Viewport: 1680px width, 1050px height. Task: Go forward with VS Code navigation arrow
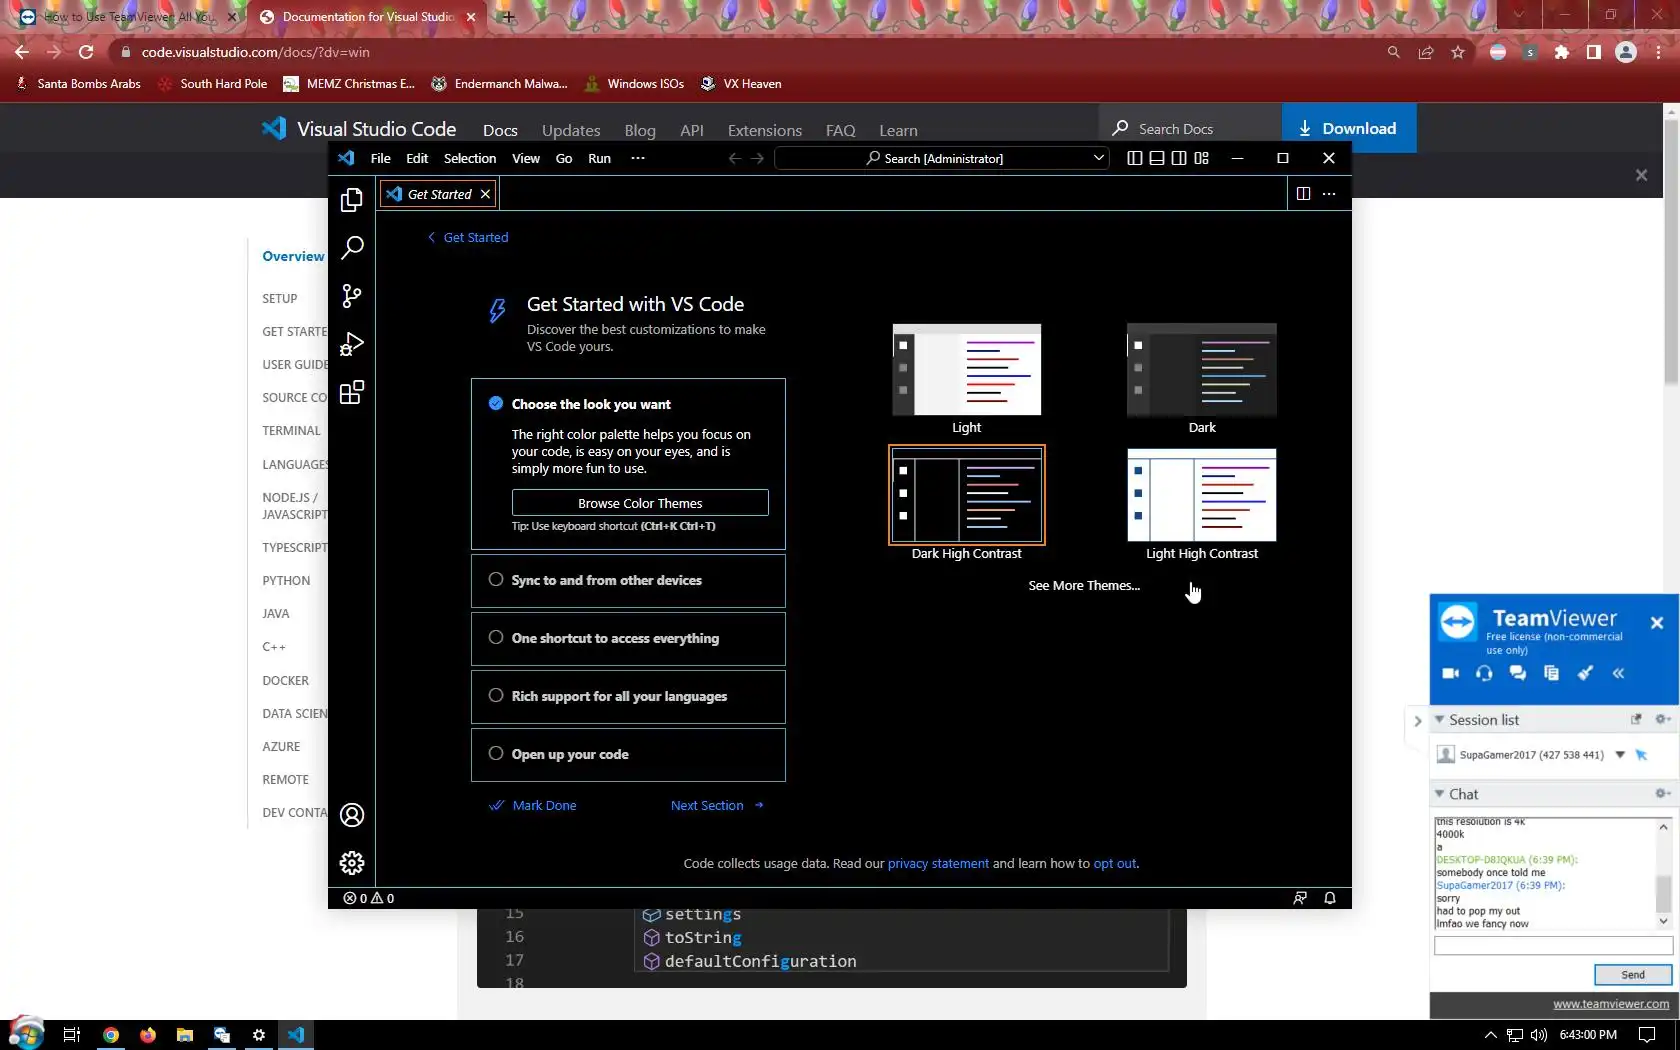(757, 158)
